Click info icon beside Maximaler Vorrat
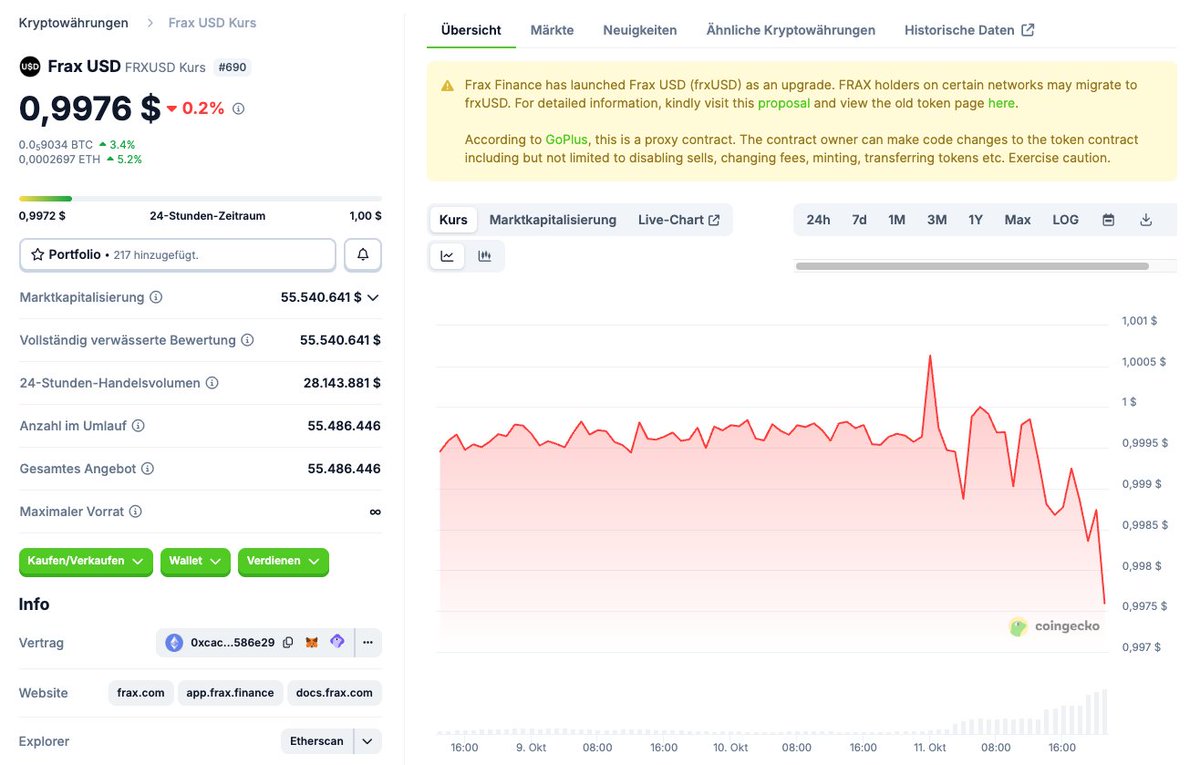 pos(135,512)
